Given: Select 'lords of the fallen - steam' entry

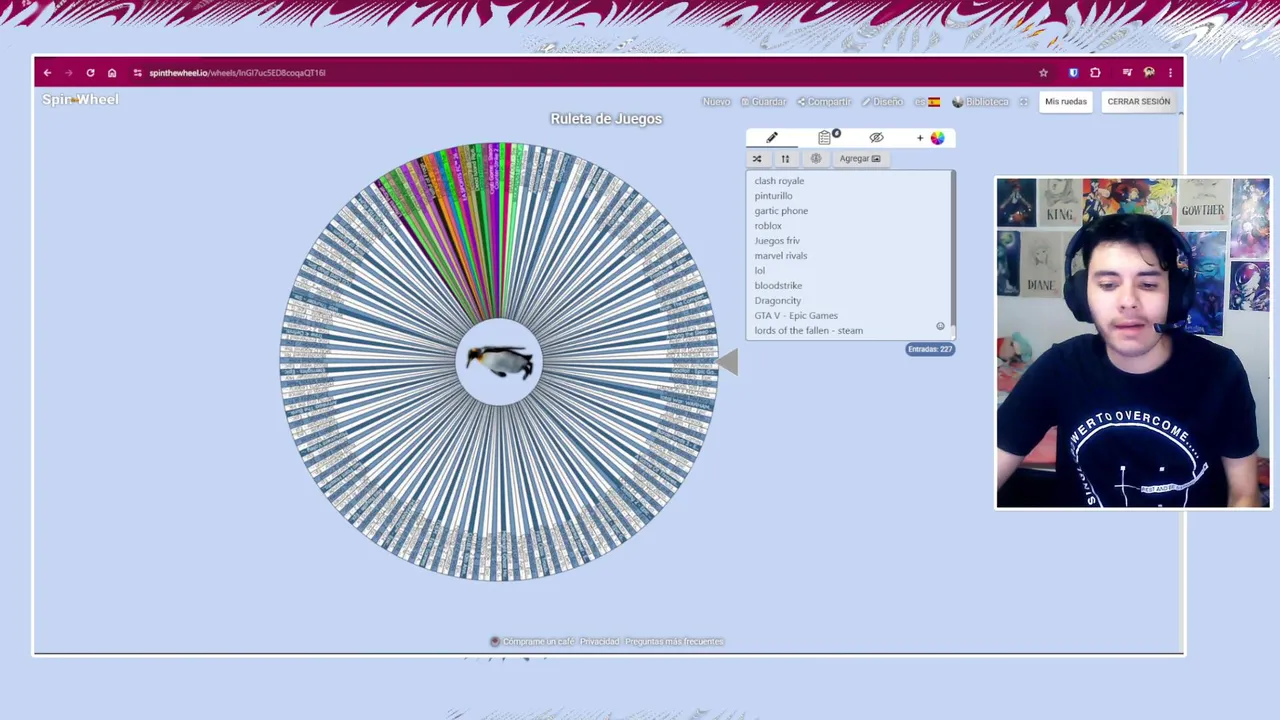Looking at the screenshot, I should [808, 331].
